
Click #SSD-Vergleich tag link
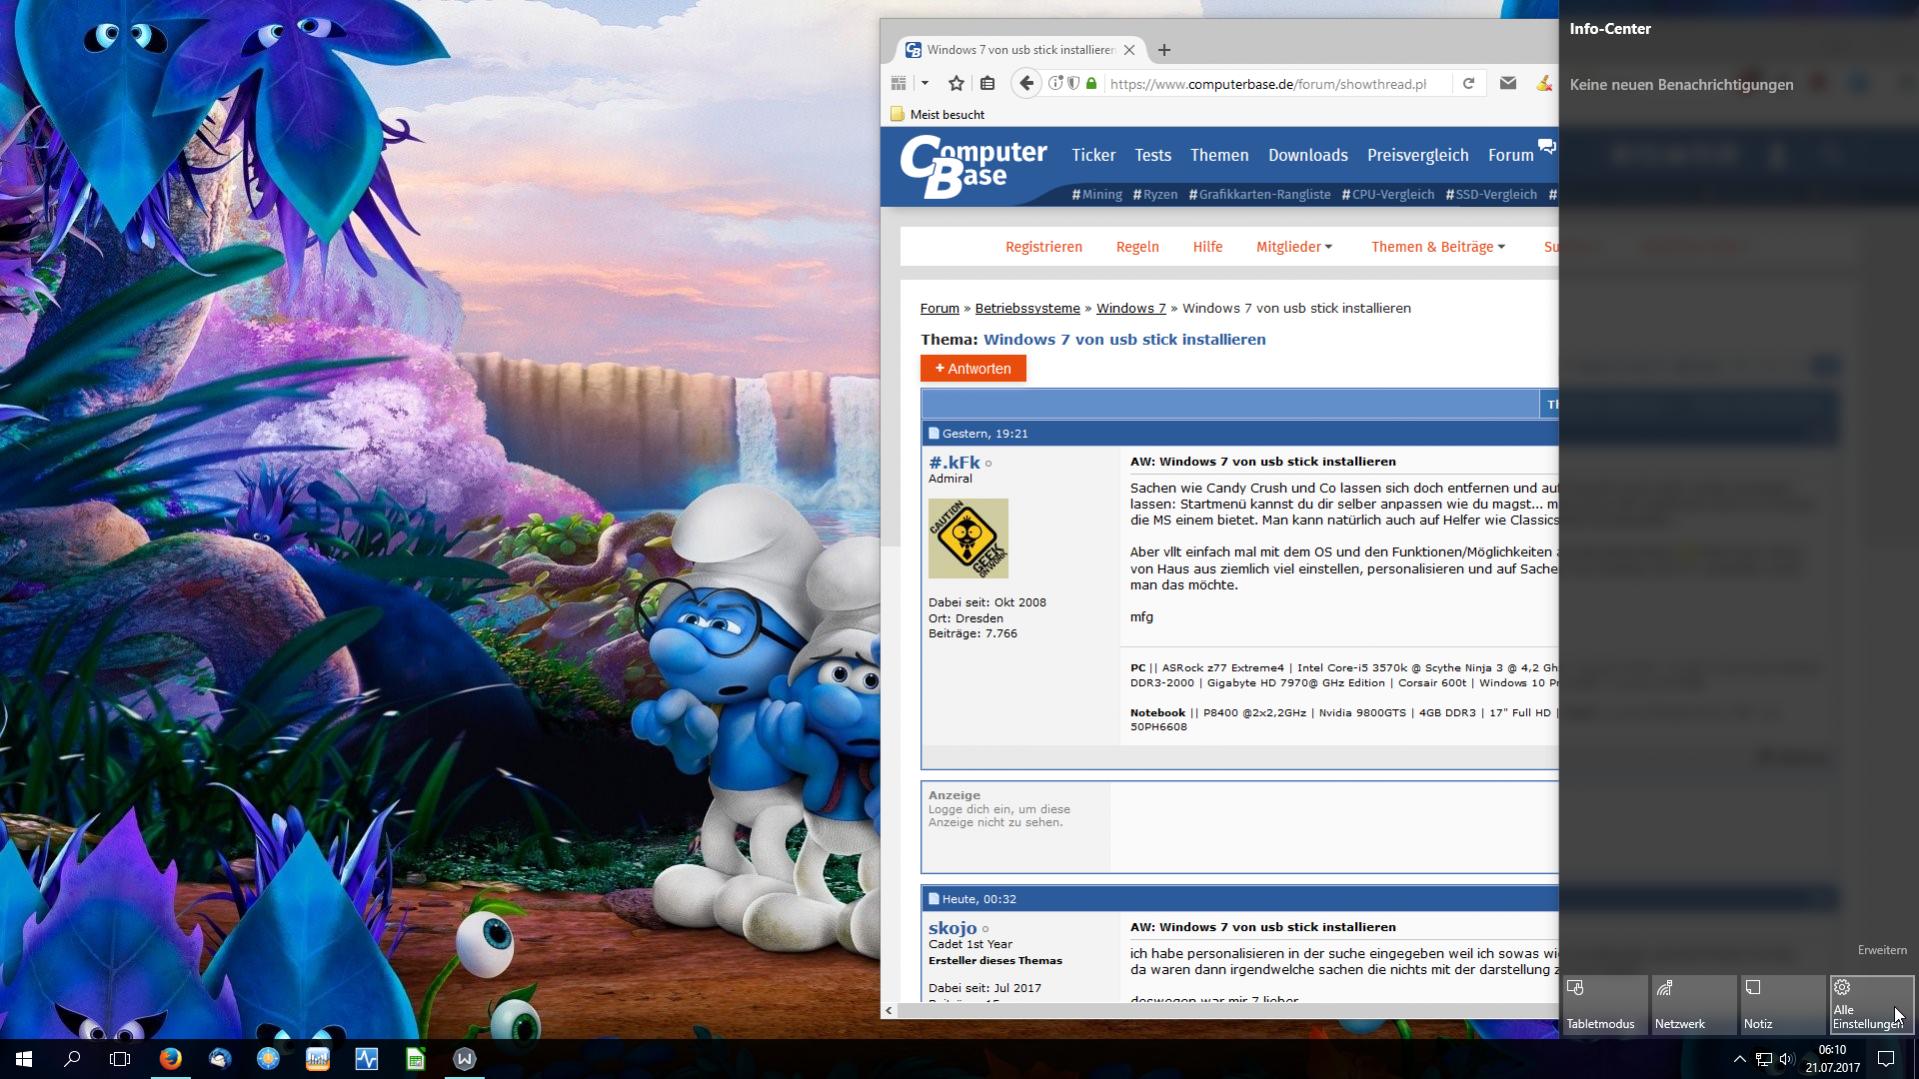[x=1491, y=195]
